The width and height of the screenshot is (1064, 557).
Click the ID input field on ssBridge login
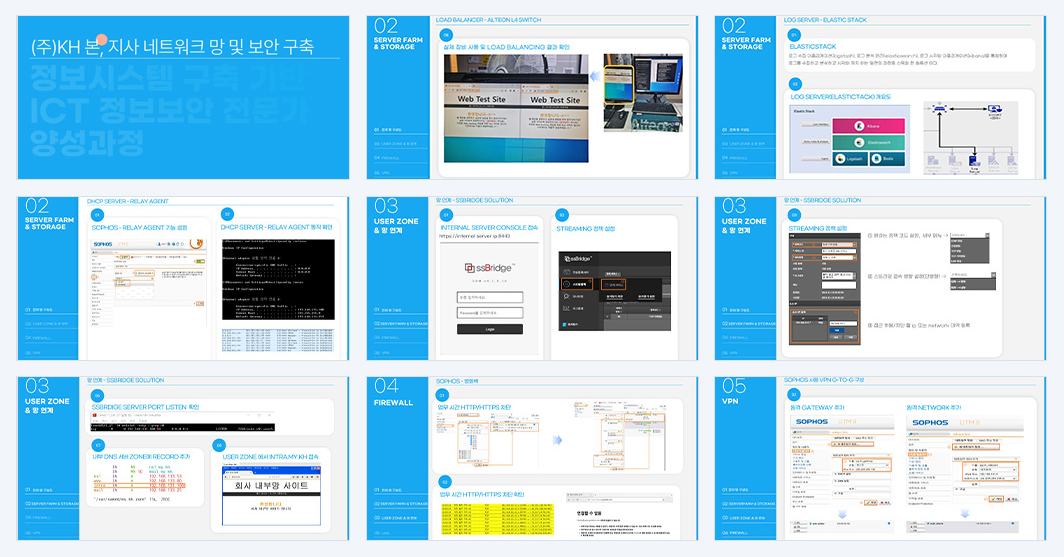tap(490, 297)
